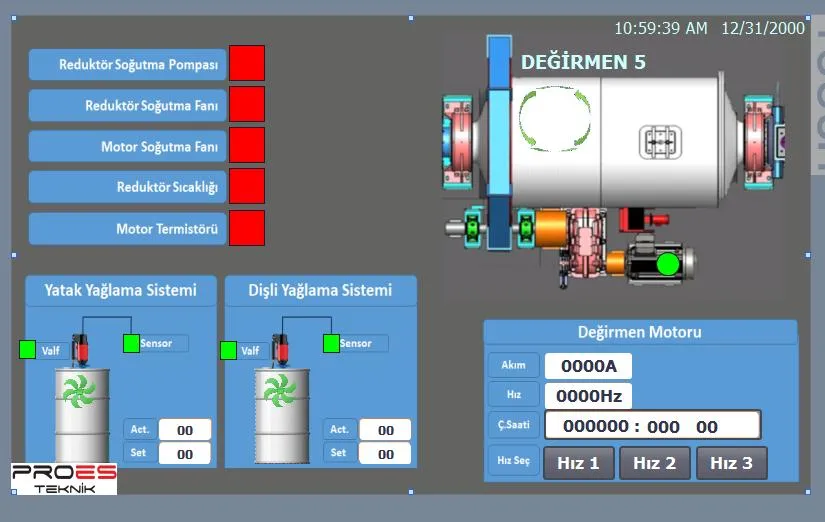This screenshot has height=522, width=825.
Task: Click the hatch icon on the mill drum body
Action: [x=659, y=141]
